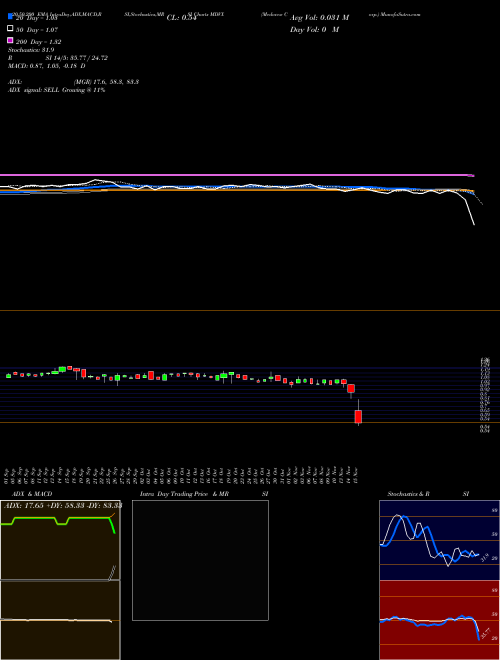The height and width of the screenshot is (660, 500).
Task: Click 'Intra Day Trading Price & MR' panel title
Action: coord(184,494)
